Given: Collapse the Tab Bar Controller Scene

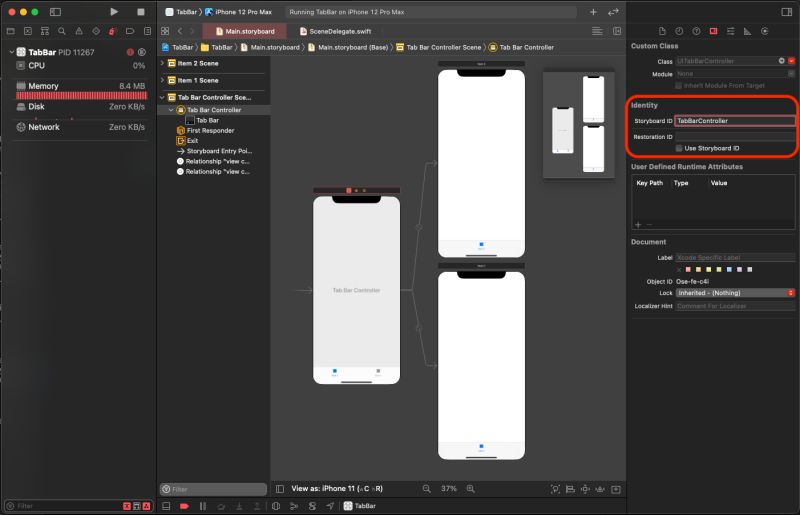Looking at the screenshot, I should [x=163, y=97].
